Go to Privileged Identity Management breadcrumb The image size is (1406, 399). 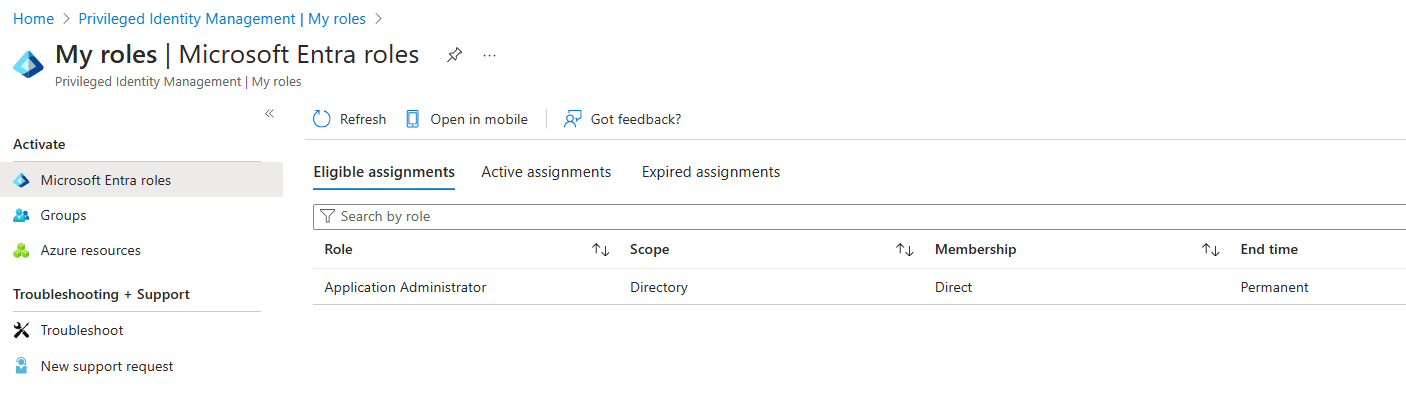222,19
